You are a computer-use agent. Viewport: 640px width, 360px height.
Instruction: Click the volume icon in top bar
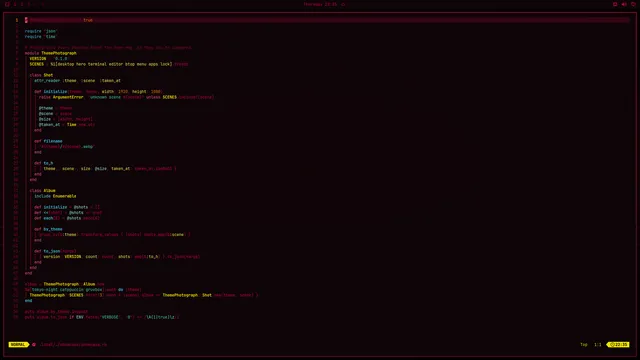[624, 4]
